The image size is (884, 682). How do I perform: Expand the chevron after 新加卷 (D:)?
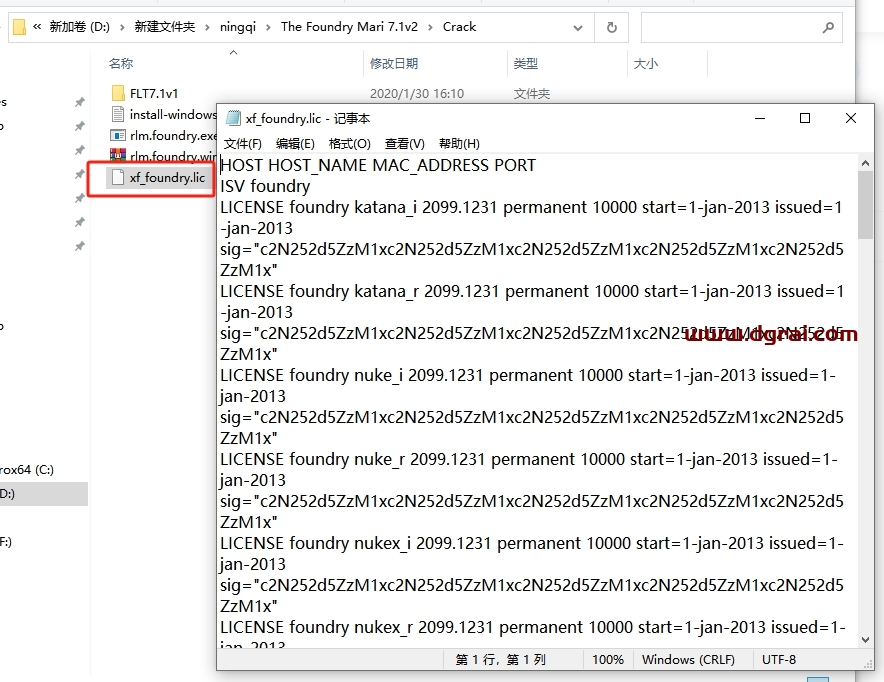(122, 27)
